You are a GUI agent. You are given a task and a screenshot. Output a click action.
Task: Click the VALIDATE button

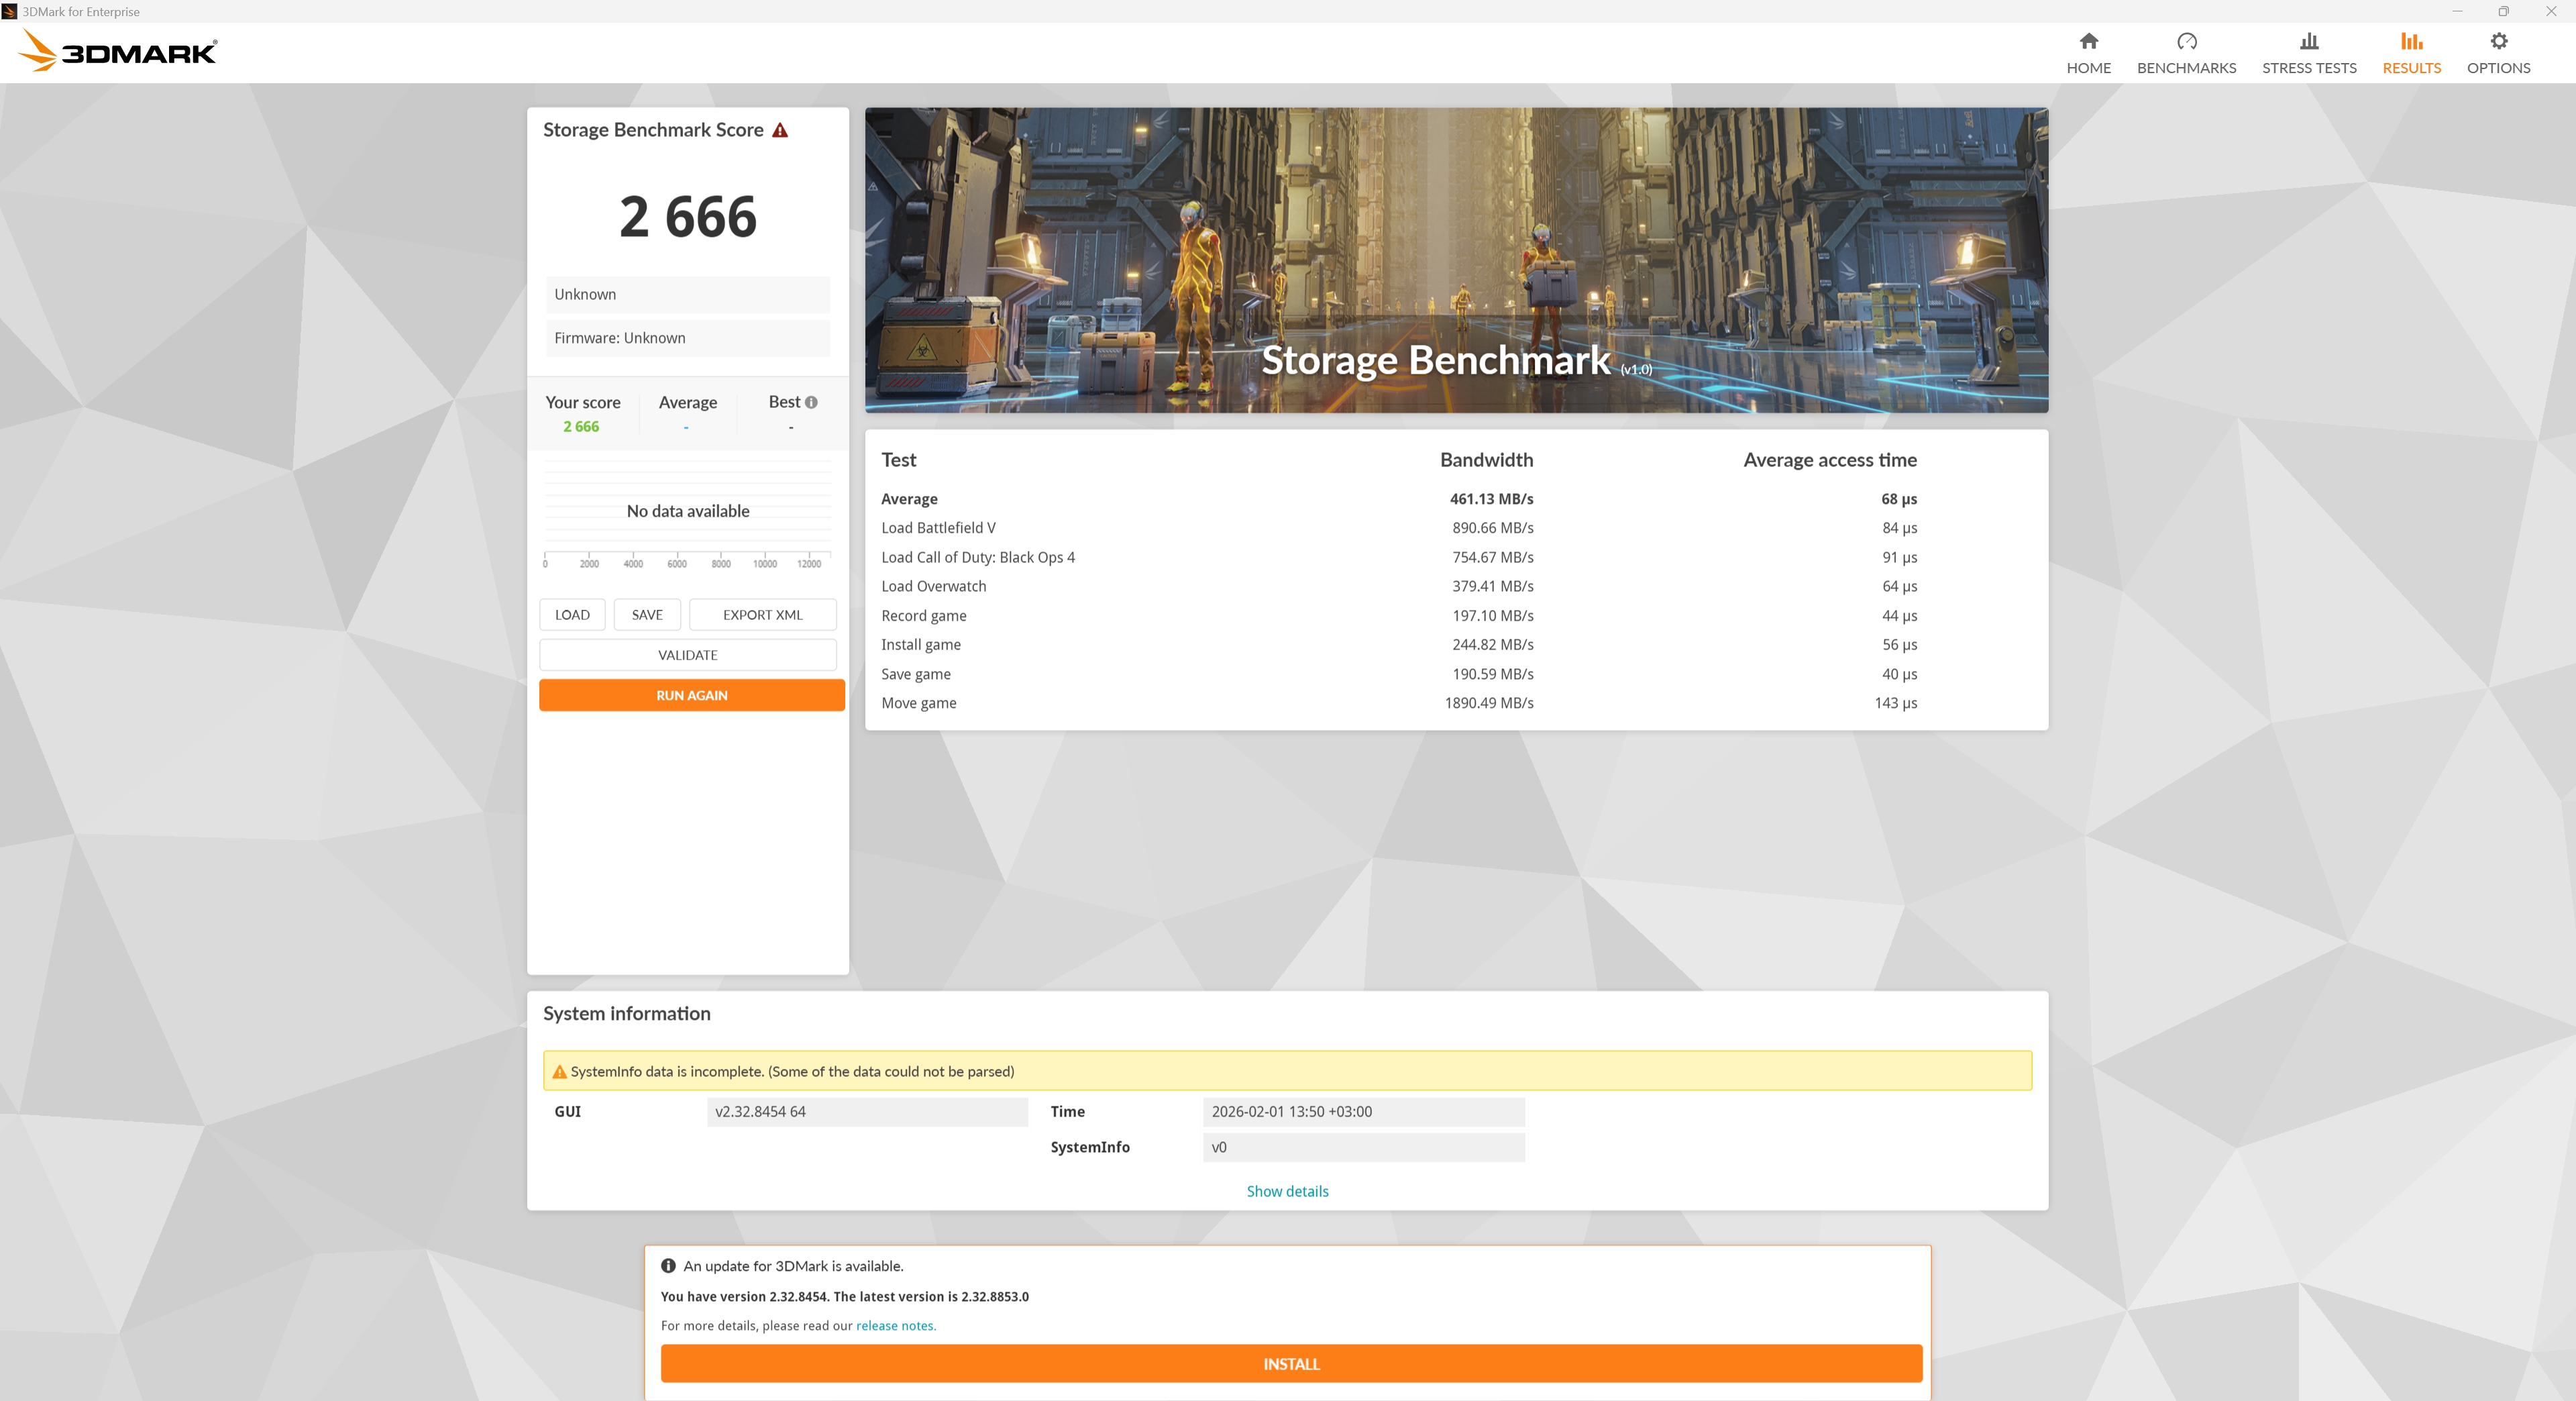[x=687, y=655]
